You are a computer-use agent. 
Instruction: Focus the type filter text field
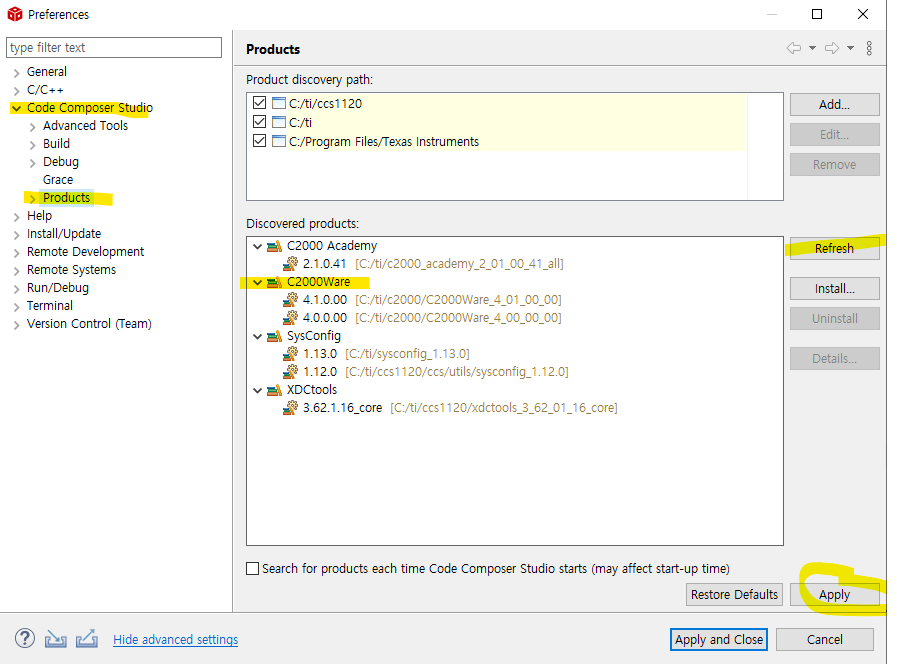(x=114, y=47)
